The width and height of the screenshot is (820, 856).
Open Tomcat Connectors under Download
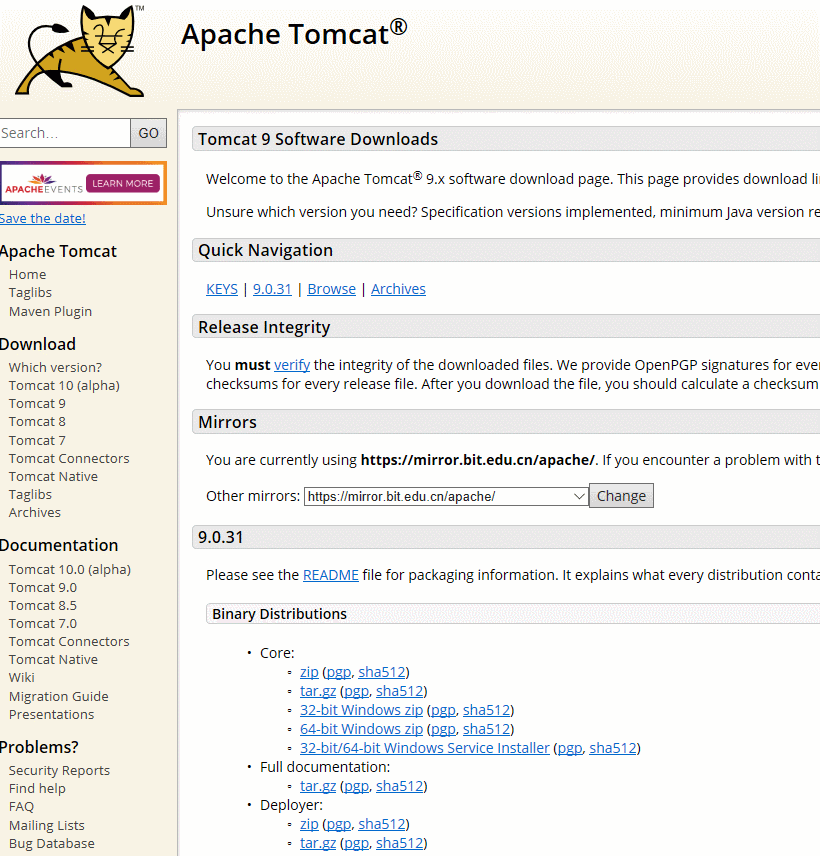tap(69, 459)
